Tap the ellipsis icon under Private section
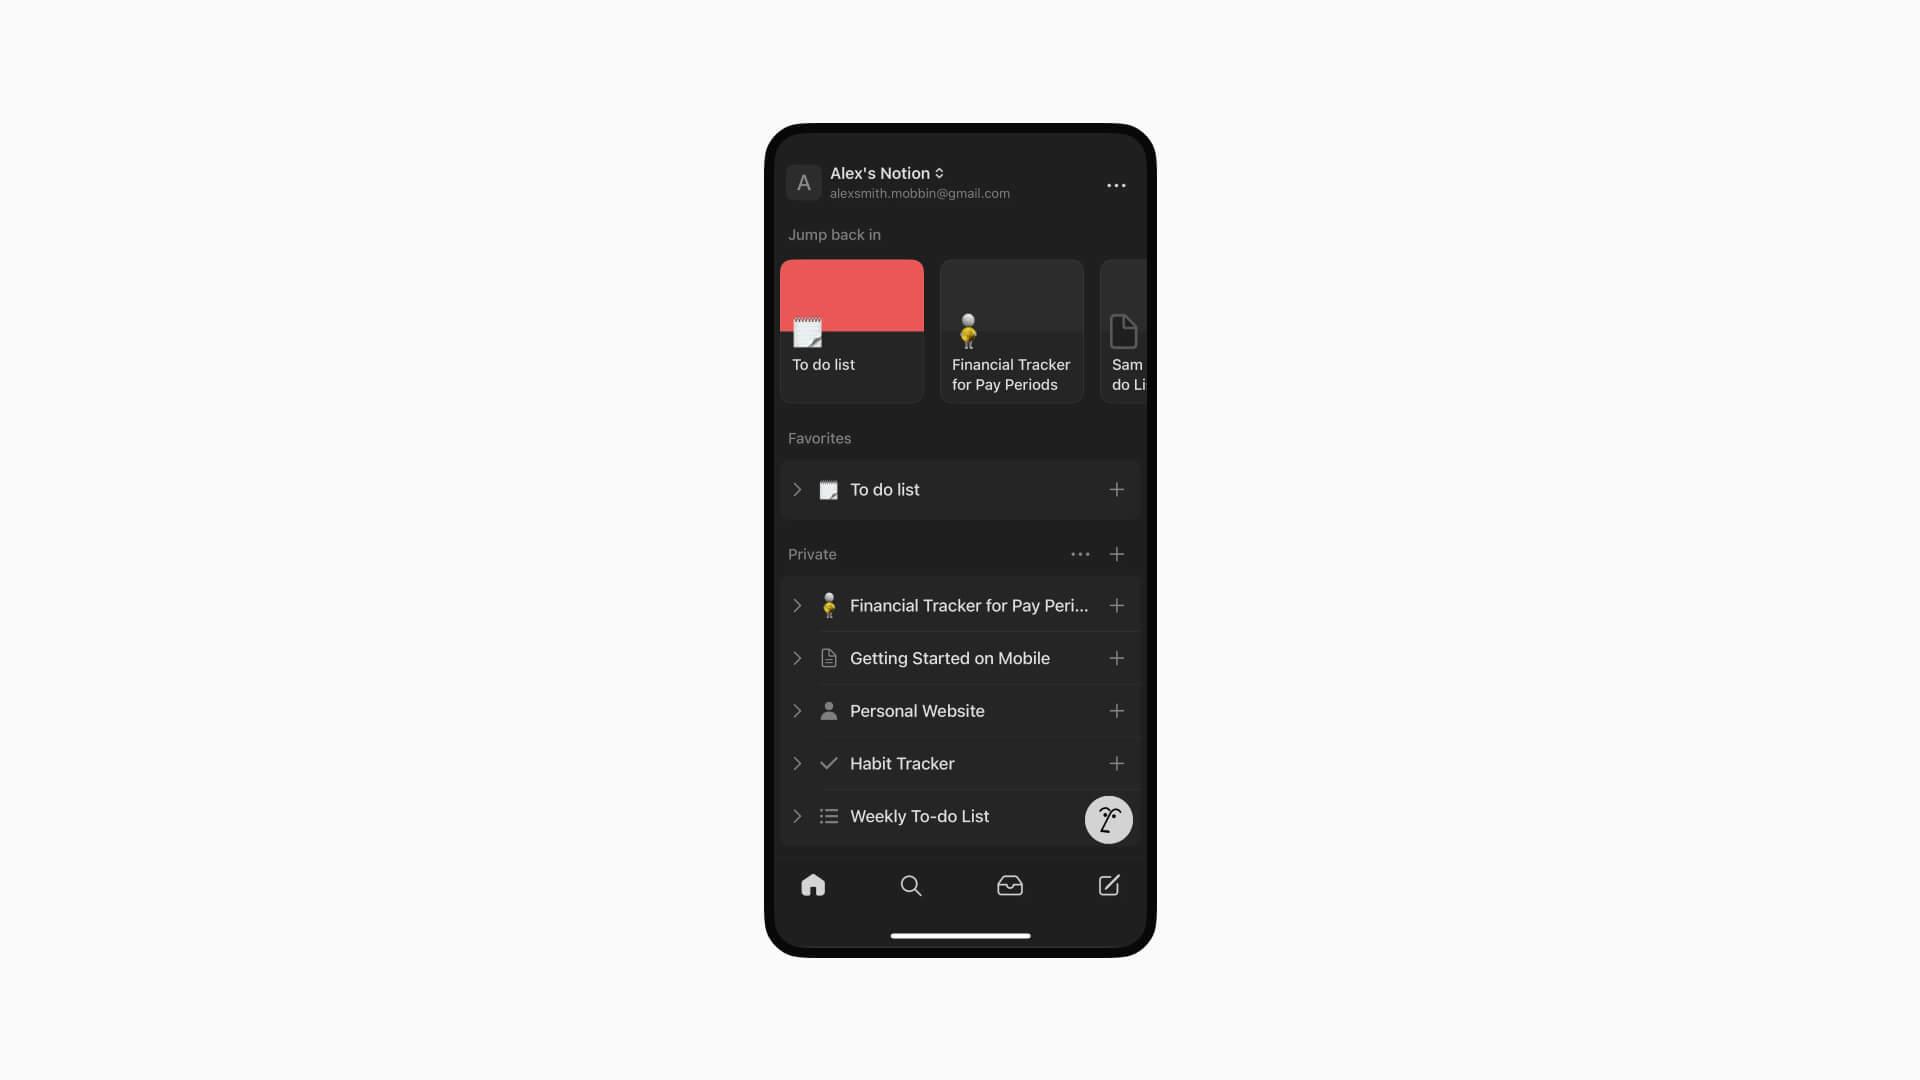Image resolution: width=1920 pixels, height=1080 pixels. pyautogui.click(x=1080, y=554)
